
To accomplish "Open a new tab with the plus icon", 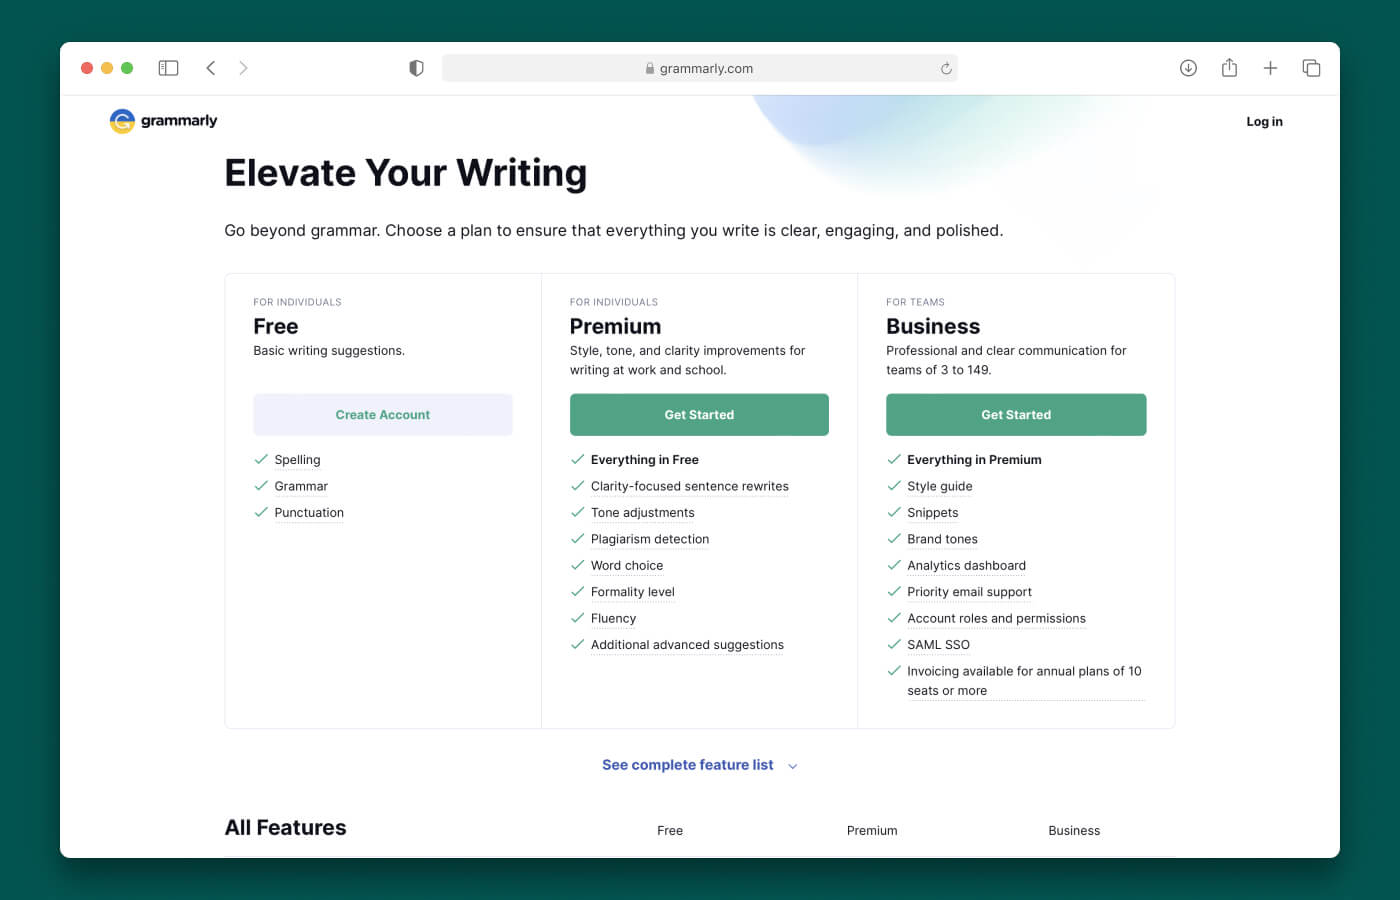I will pyautogui.click(x=1270, y=68).
